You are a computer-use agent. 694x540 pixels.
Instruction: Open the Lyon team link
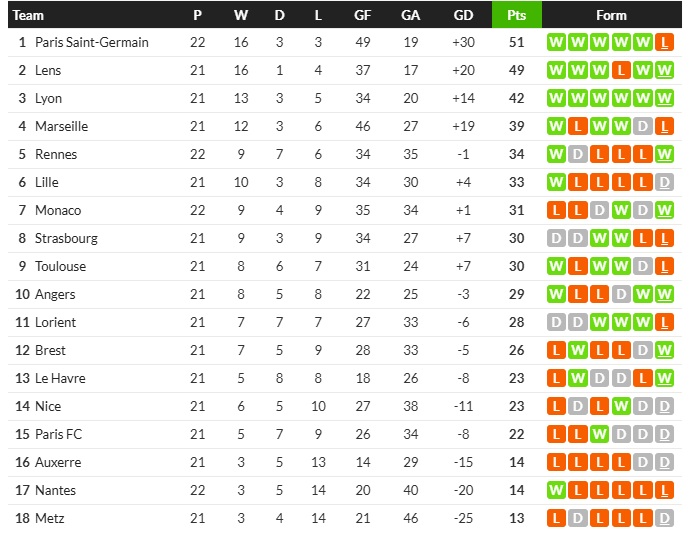(48, 98)
